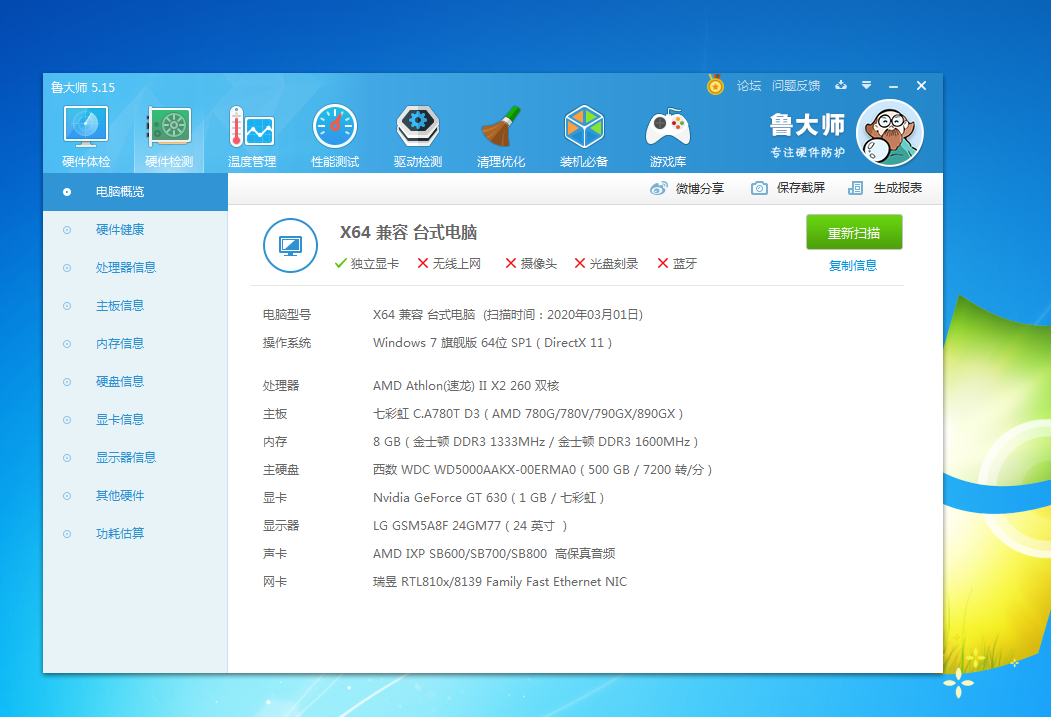Open 显卡信息 in the sidebar
The height and width of the screenshot is (717, 1051).
tap(135, 419)
